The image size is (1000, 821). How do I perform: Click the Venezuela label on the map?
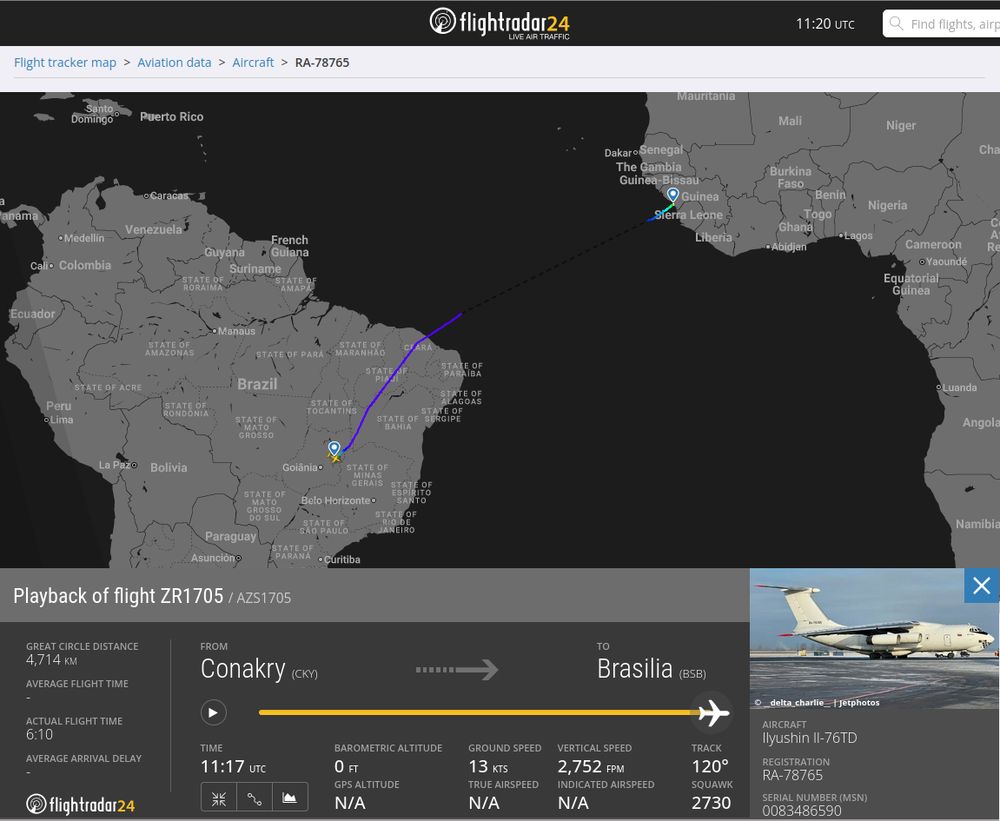(154, 230)
